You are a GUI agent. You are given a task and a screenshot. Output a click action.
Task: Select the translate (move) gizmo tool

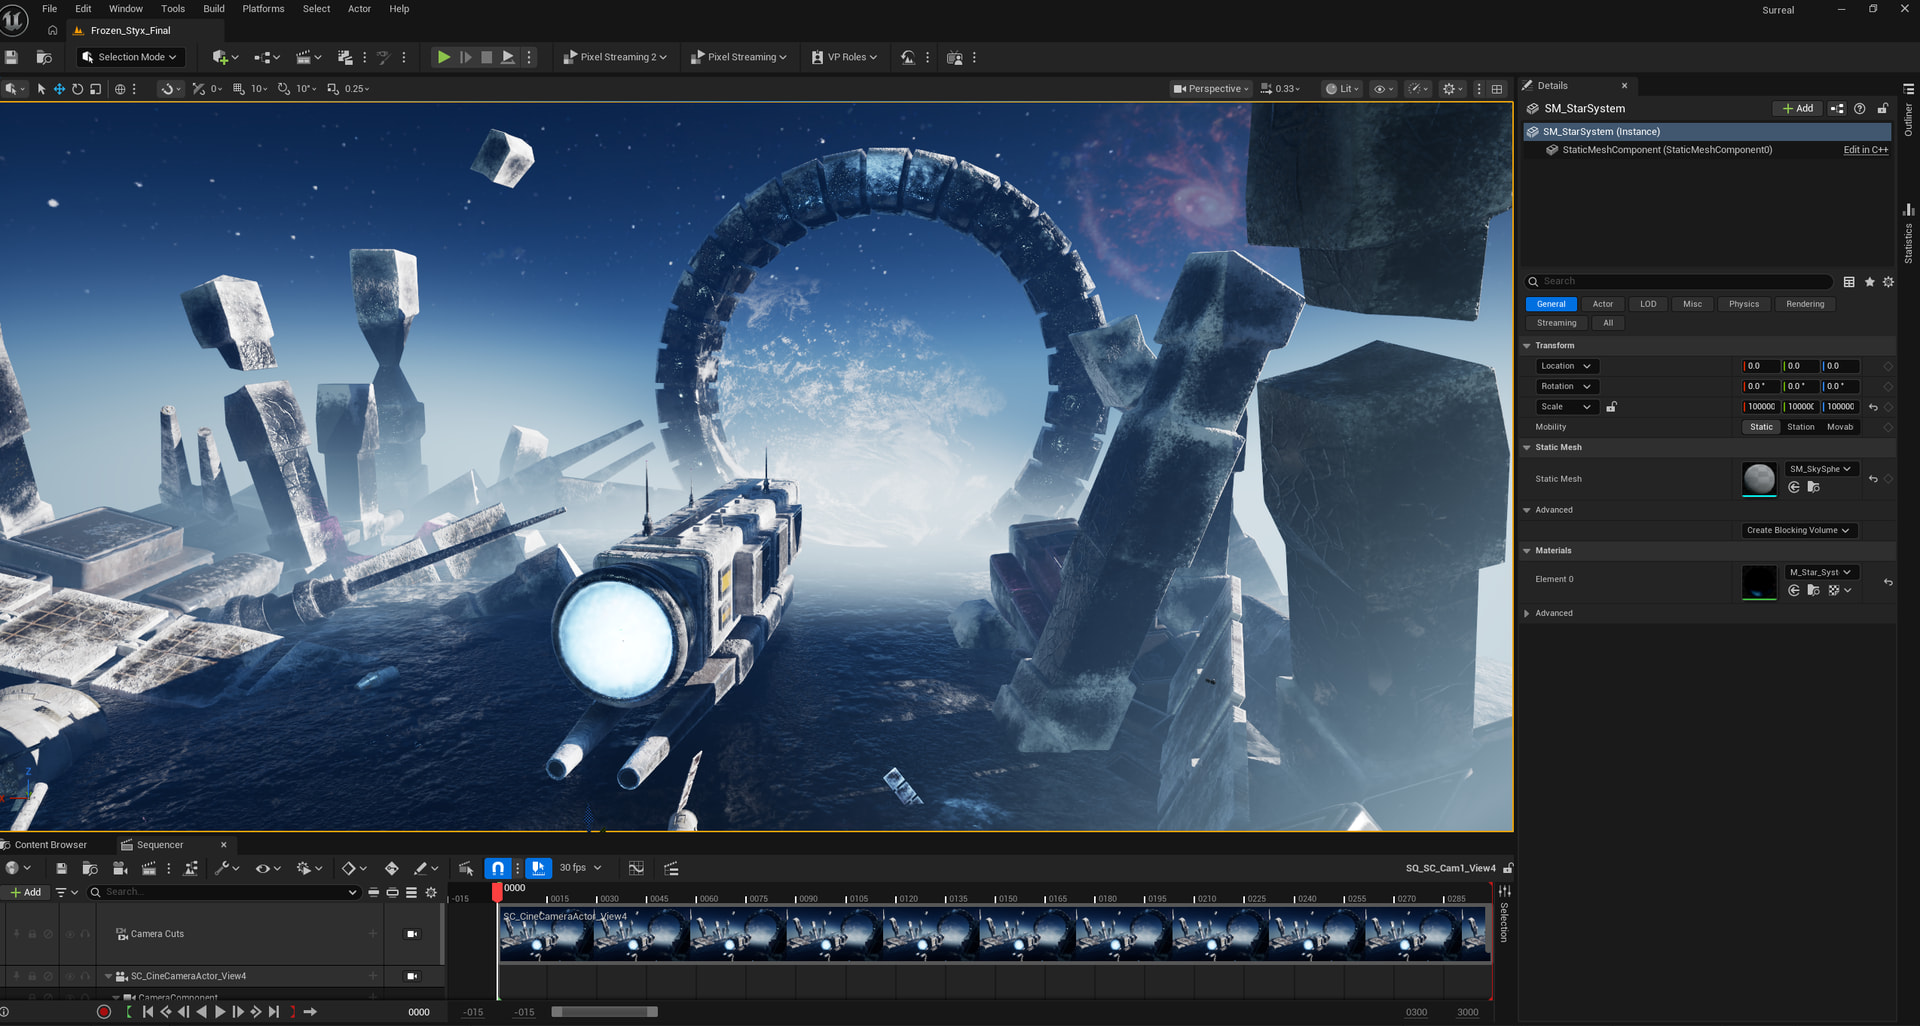pyautogui.click(x=59, y=89)
